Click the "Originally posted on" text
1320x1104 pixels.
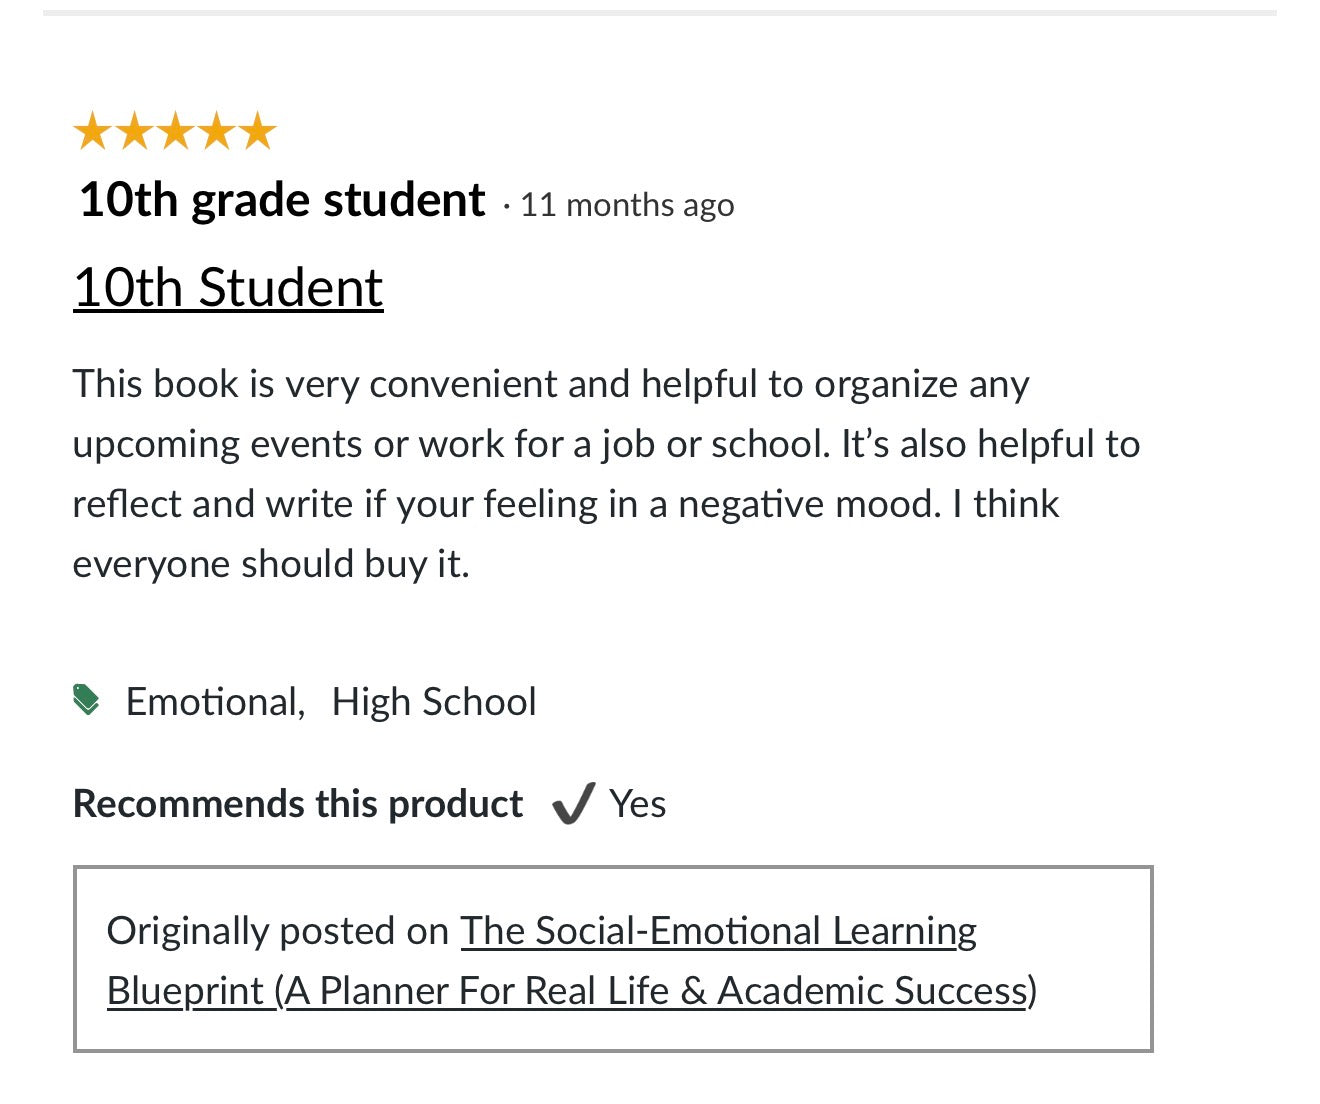pos(277,932)
